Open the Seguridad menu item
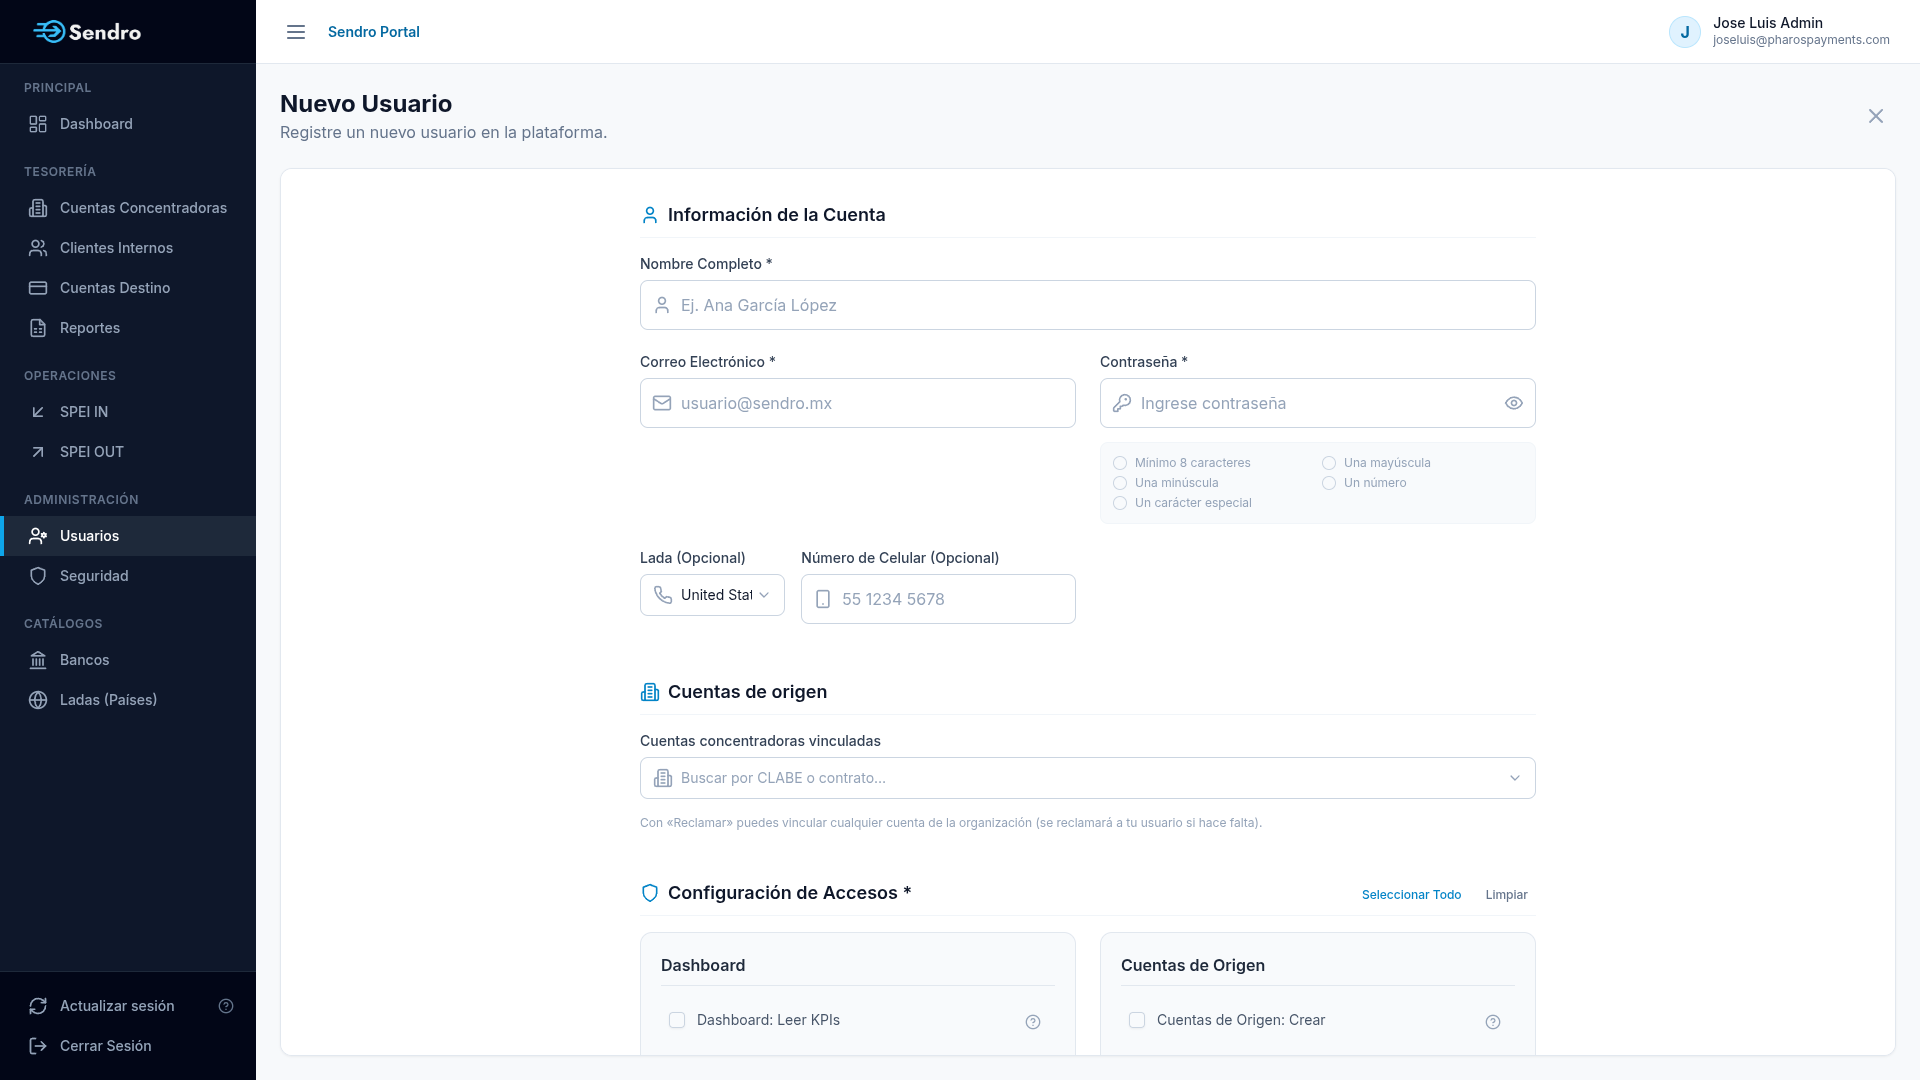This screenshot has height=1080, width=1920. click(128, 576)
